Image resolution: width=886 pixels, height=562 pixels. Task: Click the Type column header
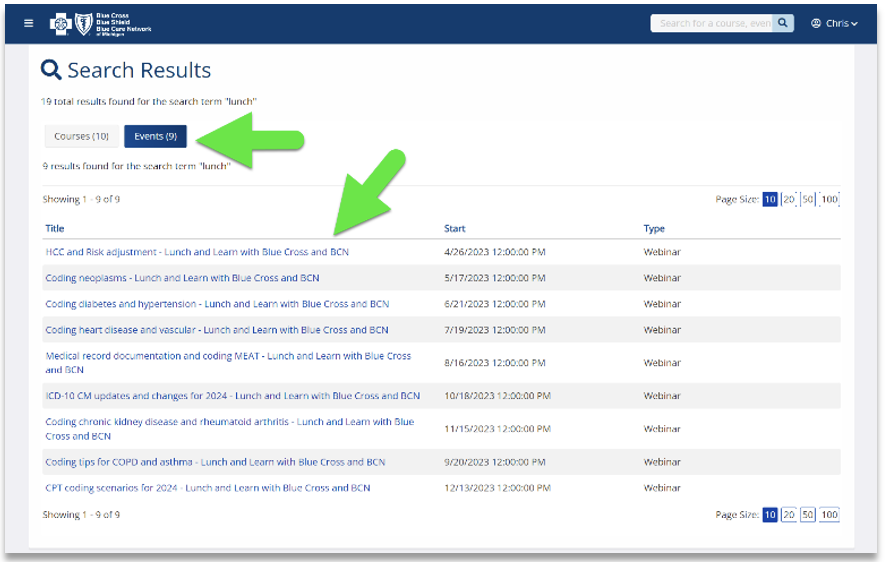tap(654, 228)
